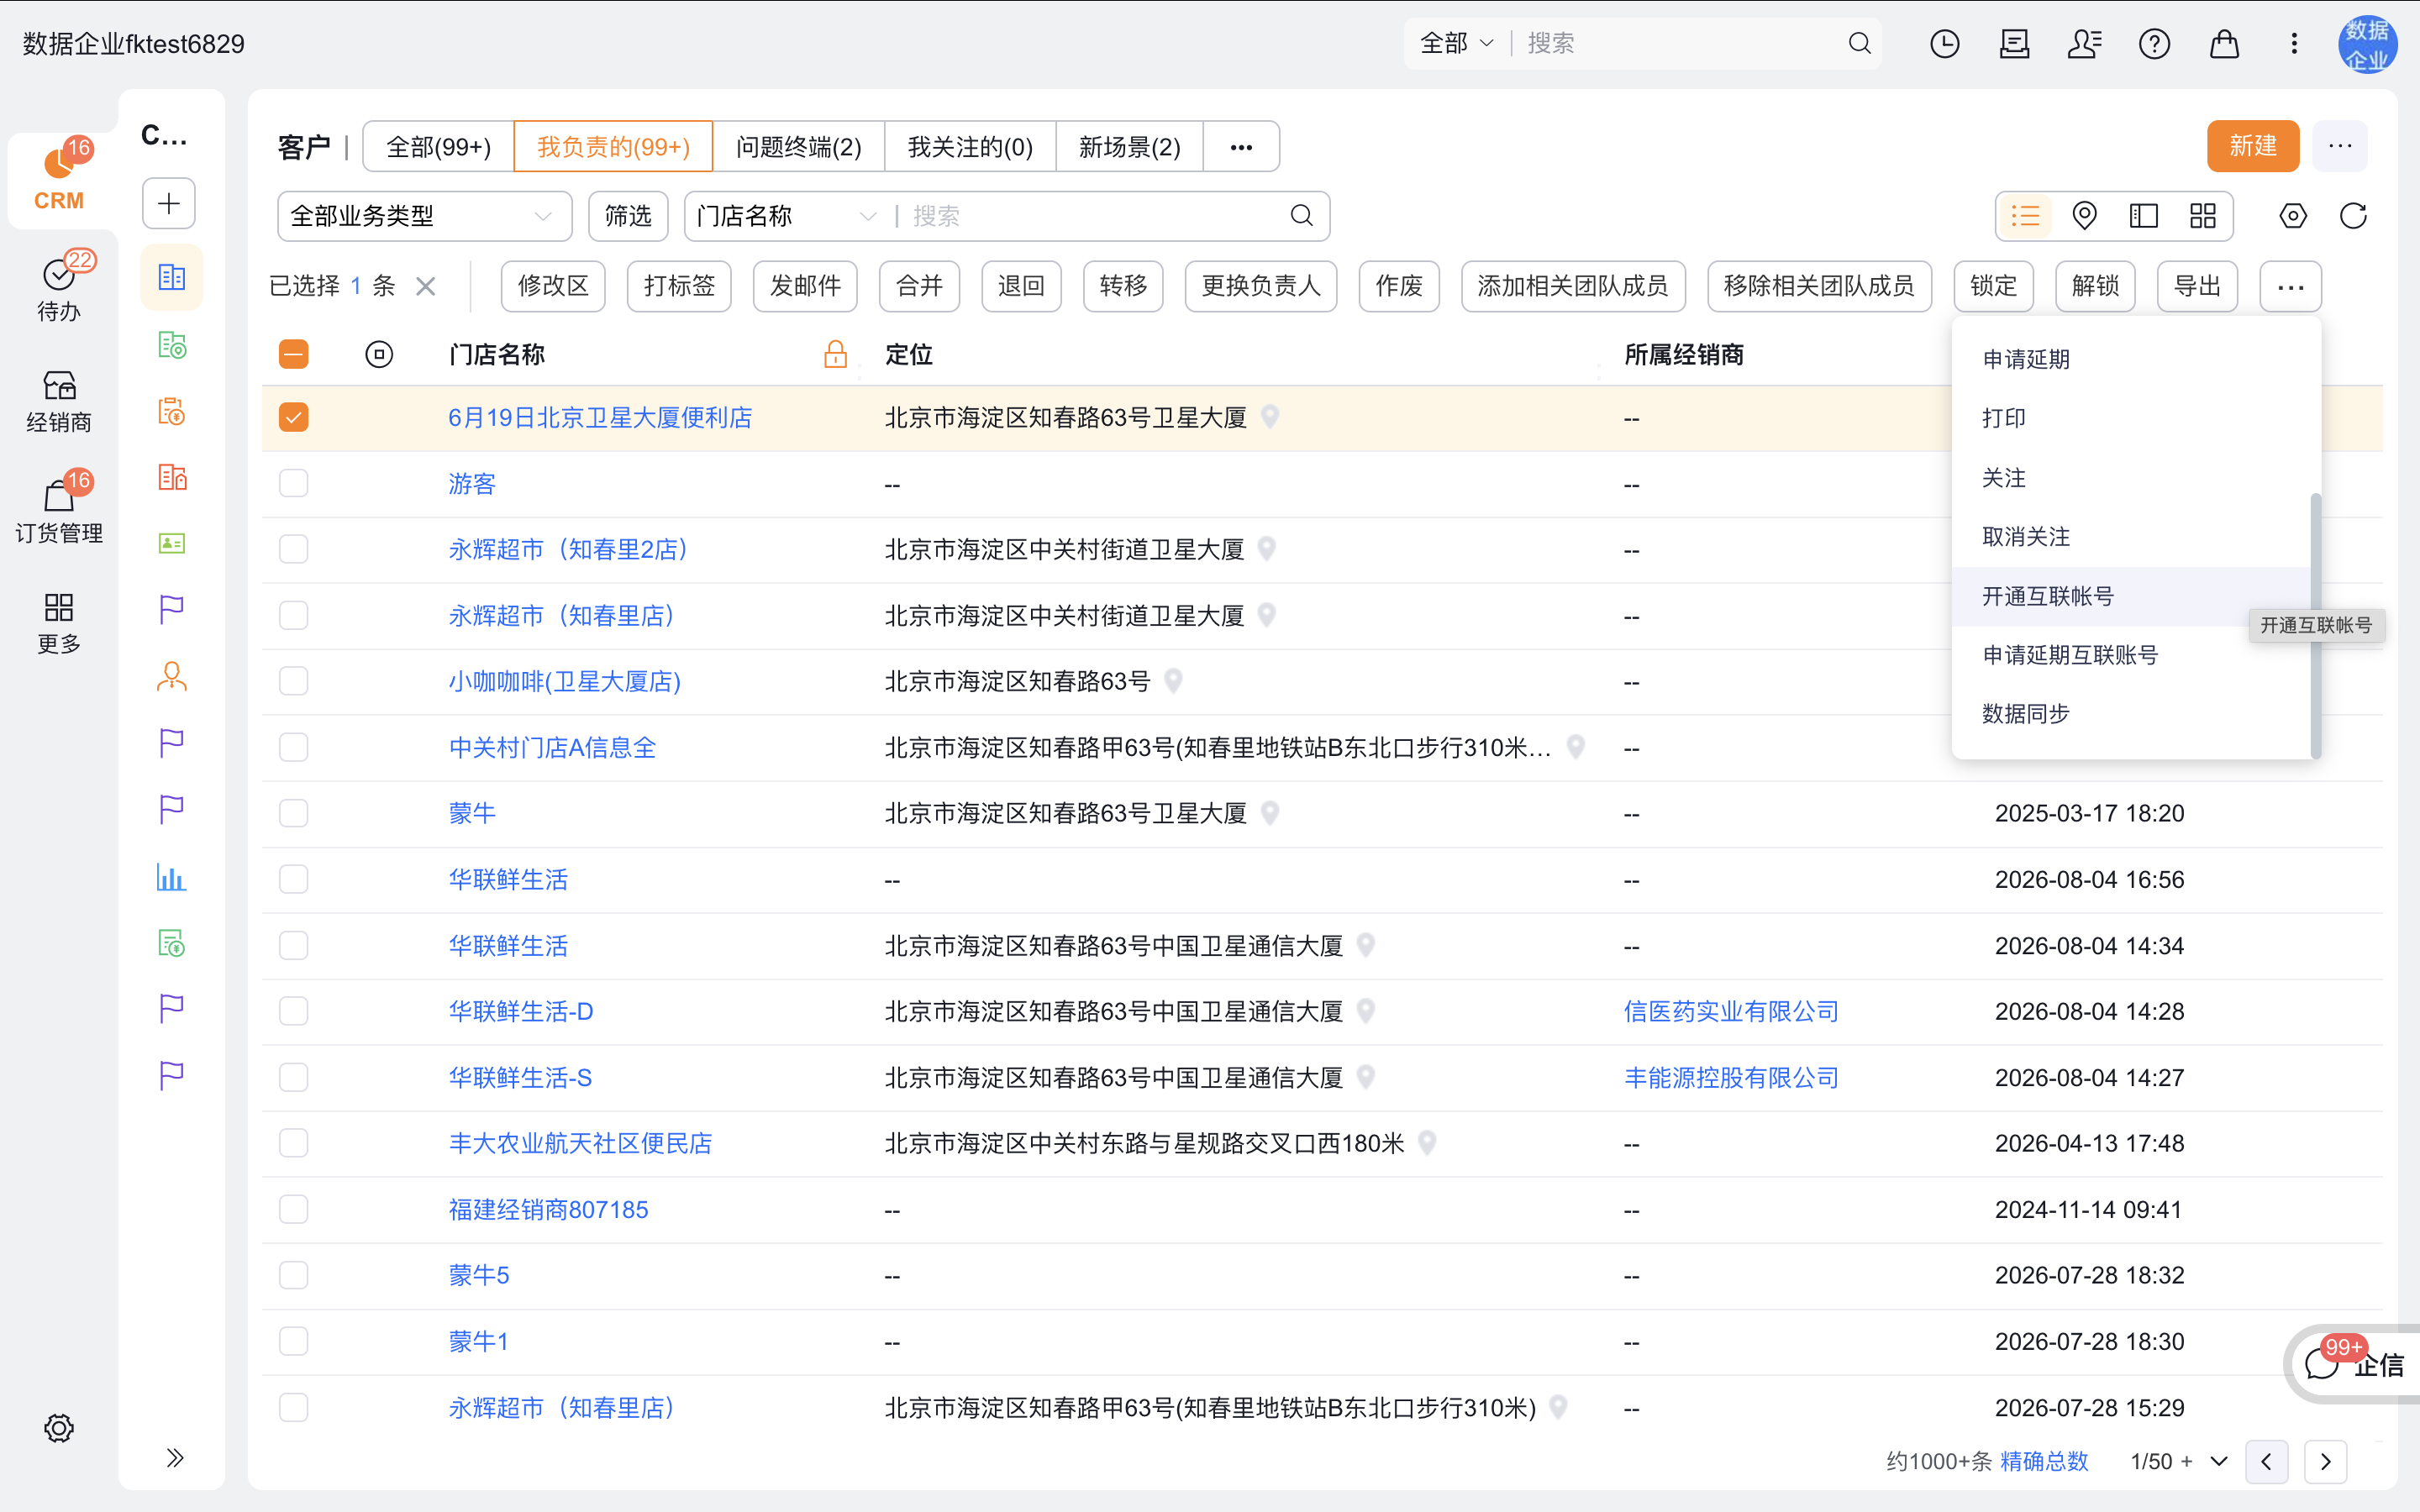Check the 游客 row checkbox

[x=293, y=483]
